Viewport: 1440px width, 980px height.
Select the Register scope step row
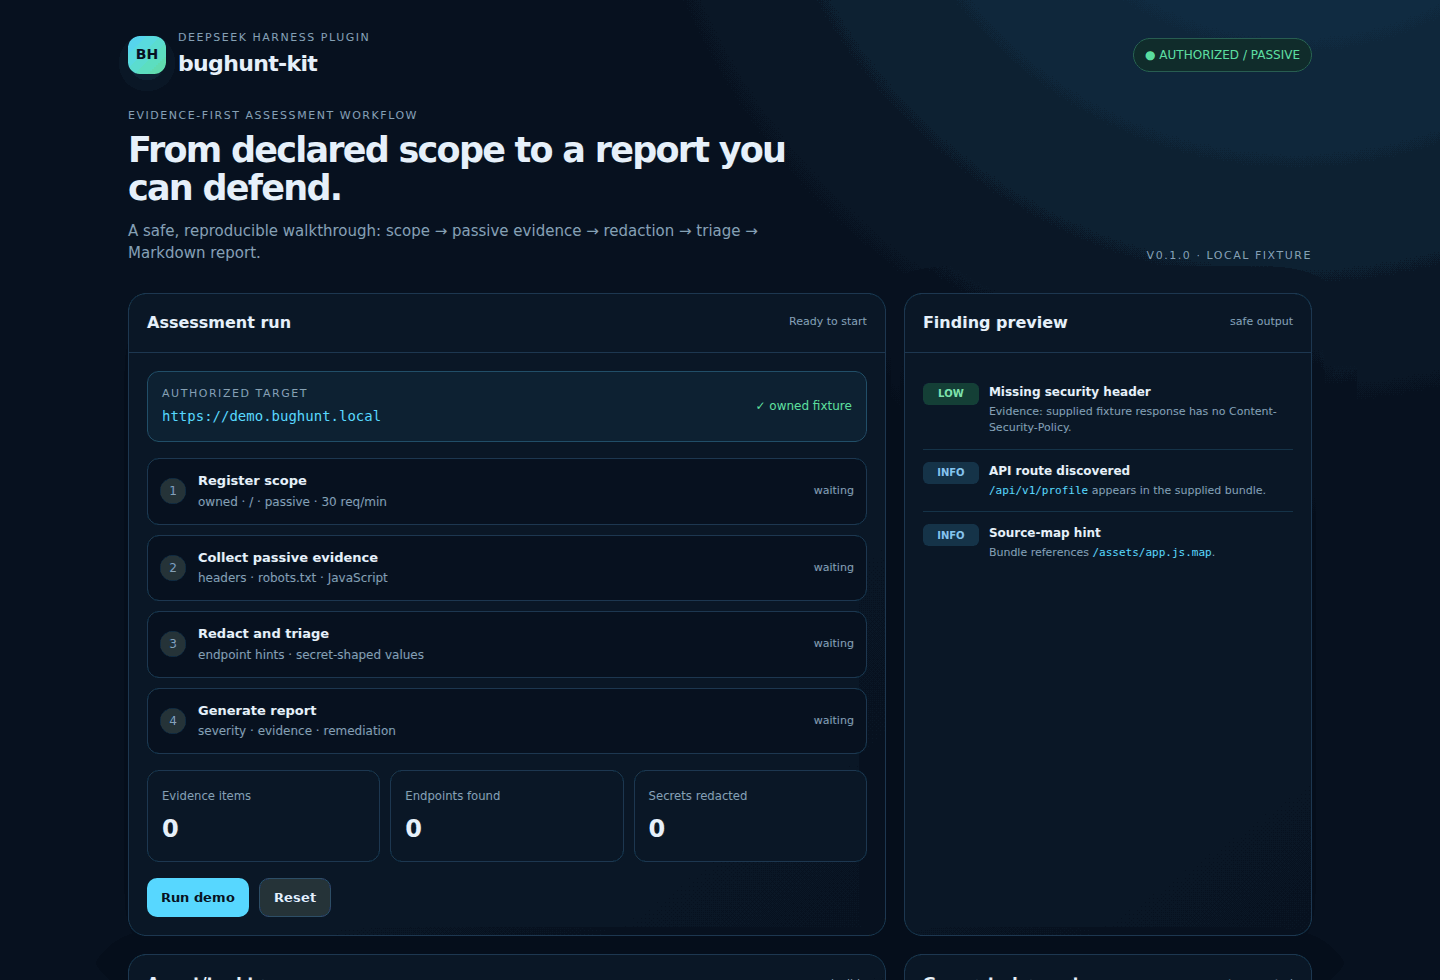(x=507, y=491)
